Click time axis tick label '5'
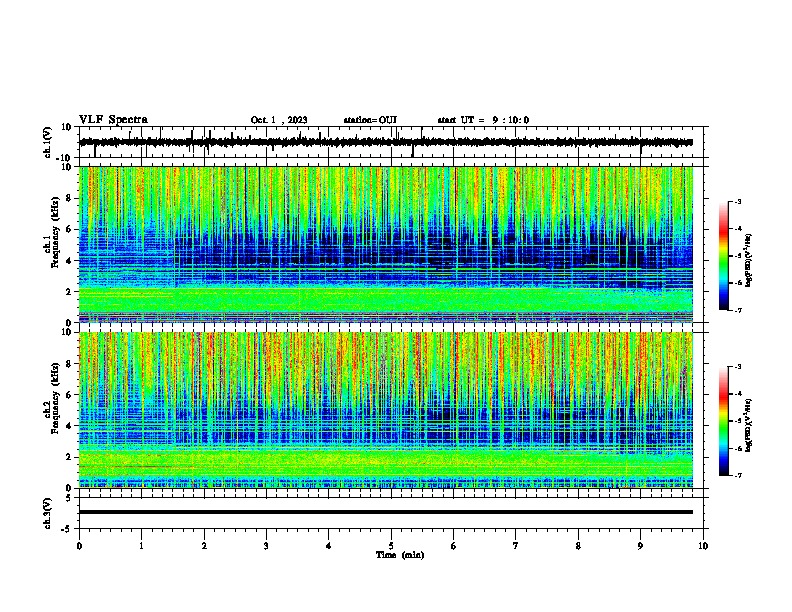The width and height of the screenshot is (792, 612). click(x=391, y=546)
